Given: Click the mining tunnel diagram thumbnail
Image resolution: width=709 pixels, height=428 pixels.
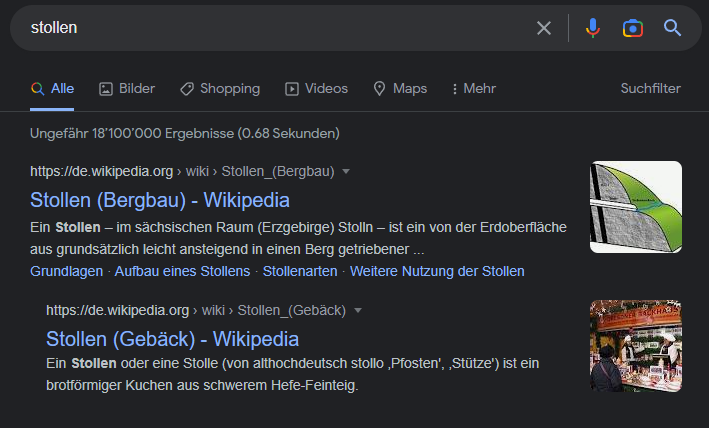Looking at the screenshot, I should (x=636, y=207).
